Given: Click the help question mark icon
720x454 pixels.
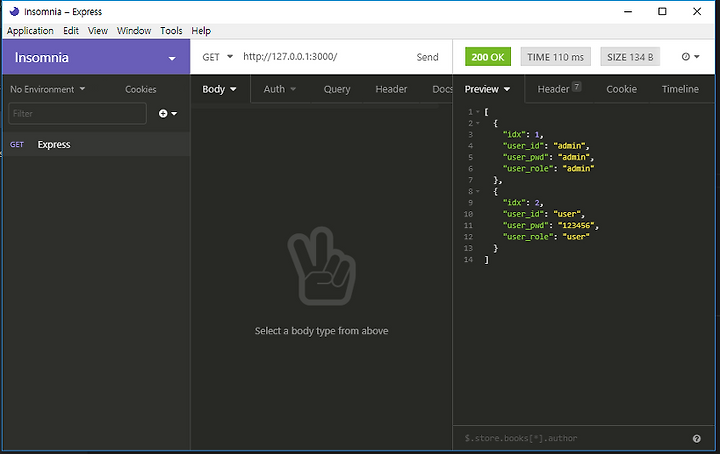Looking at the screenshot, I should click(697, 438).
